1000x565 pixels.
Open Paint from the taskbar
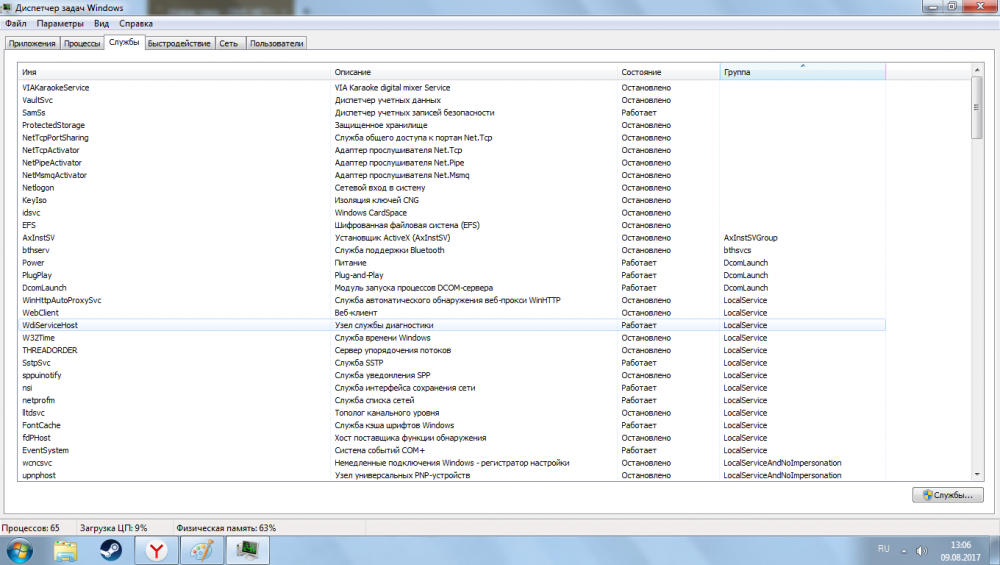201,550
